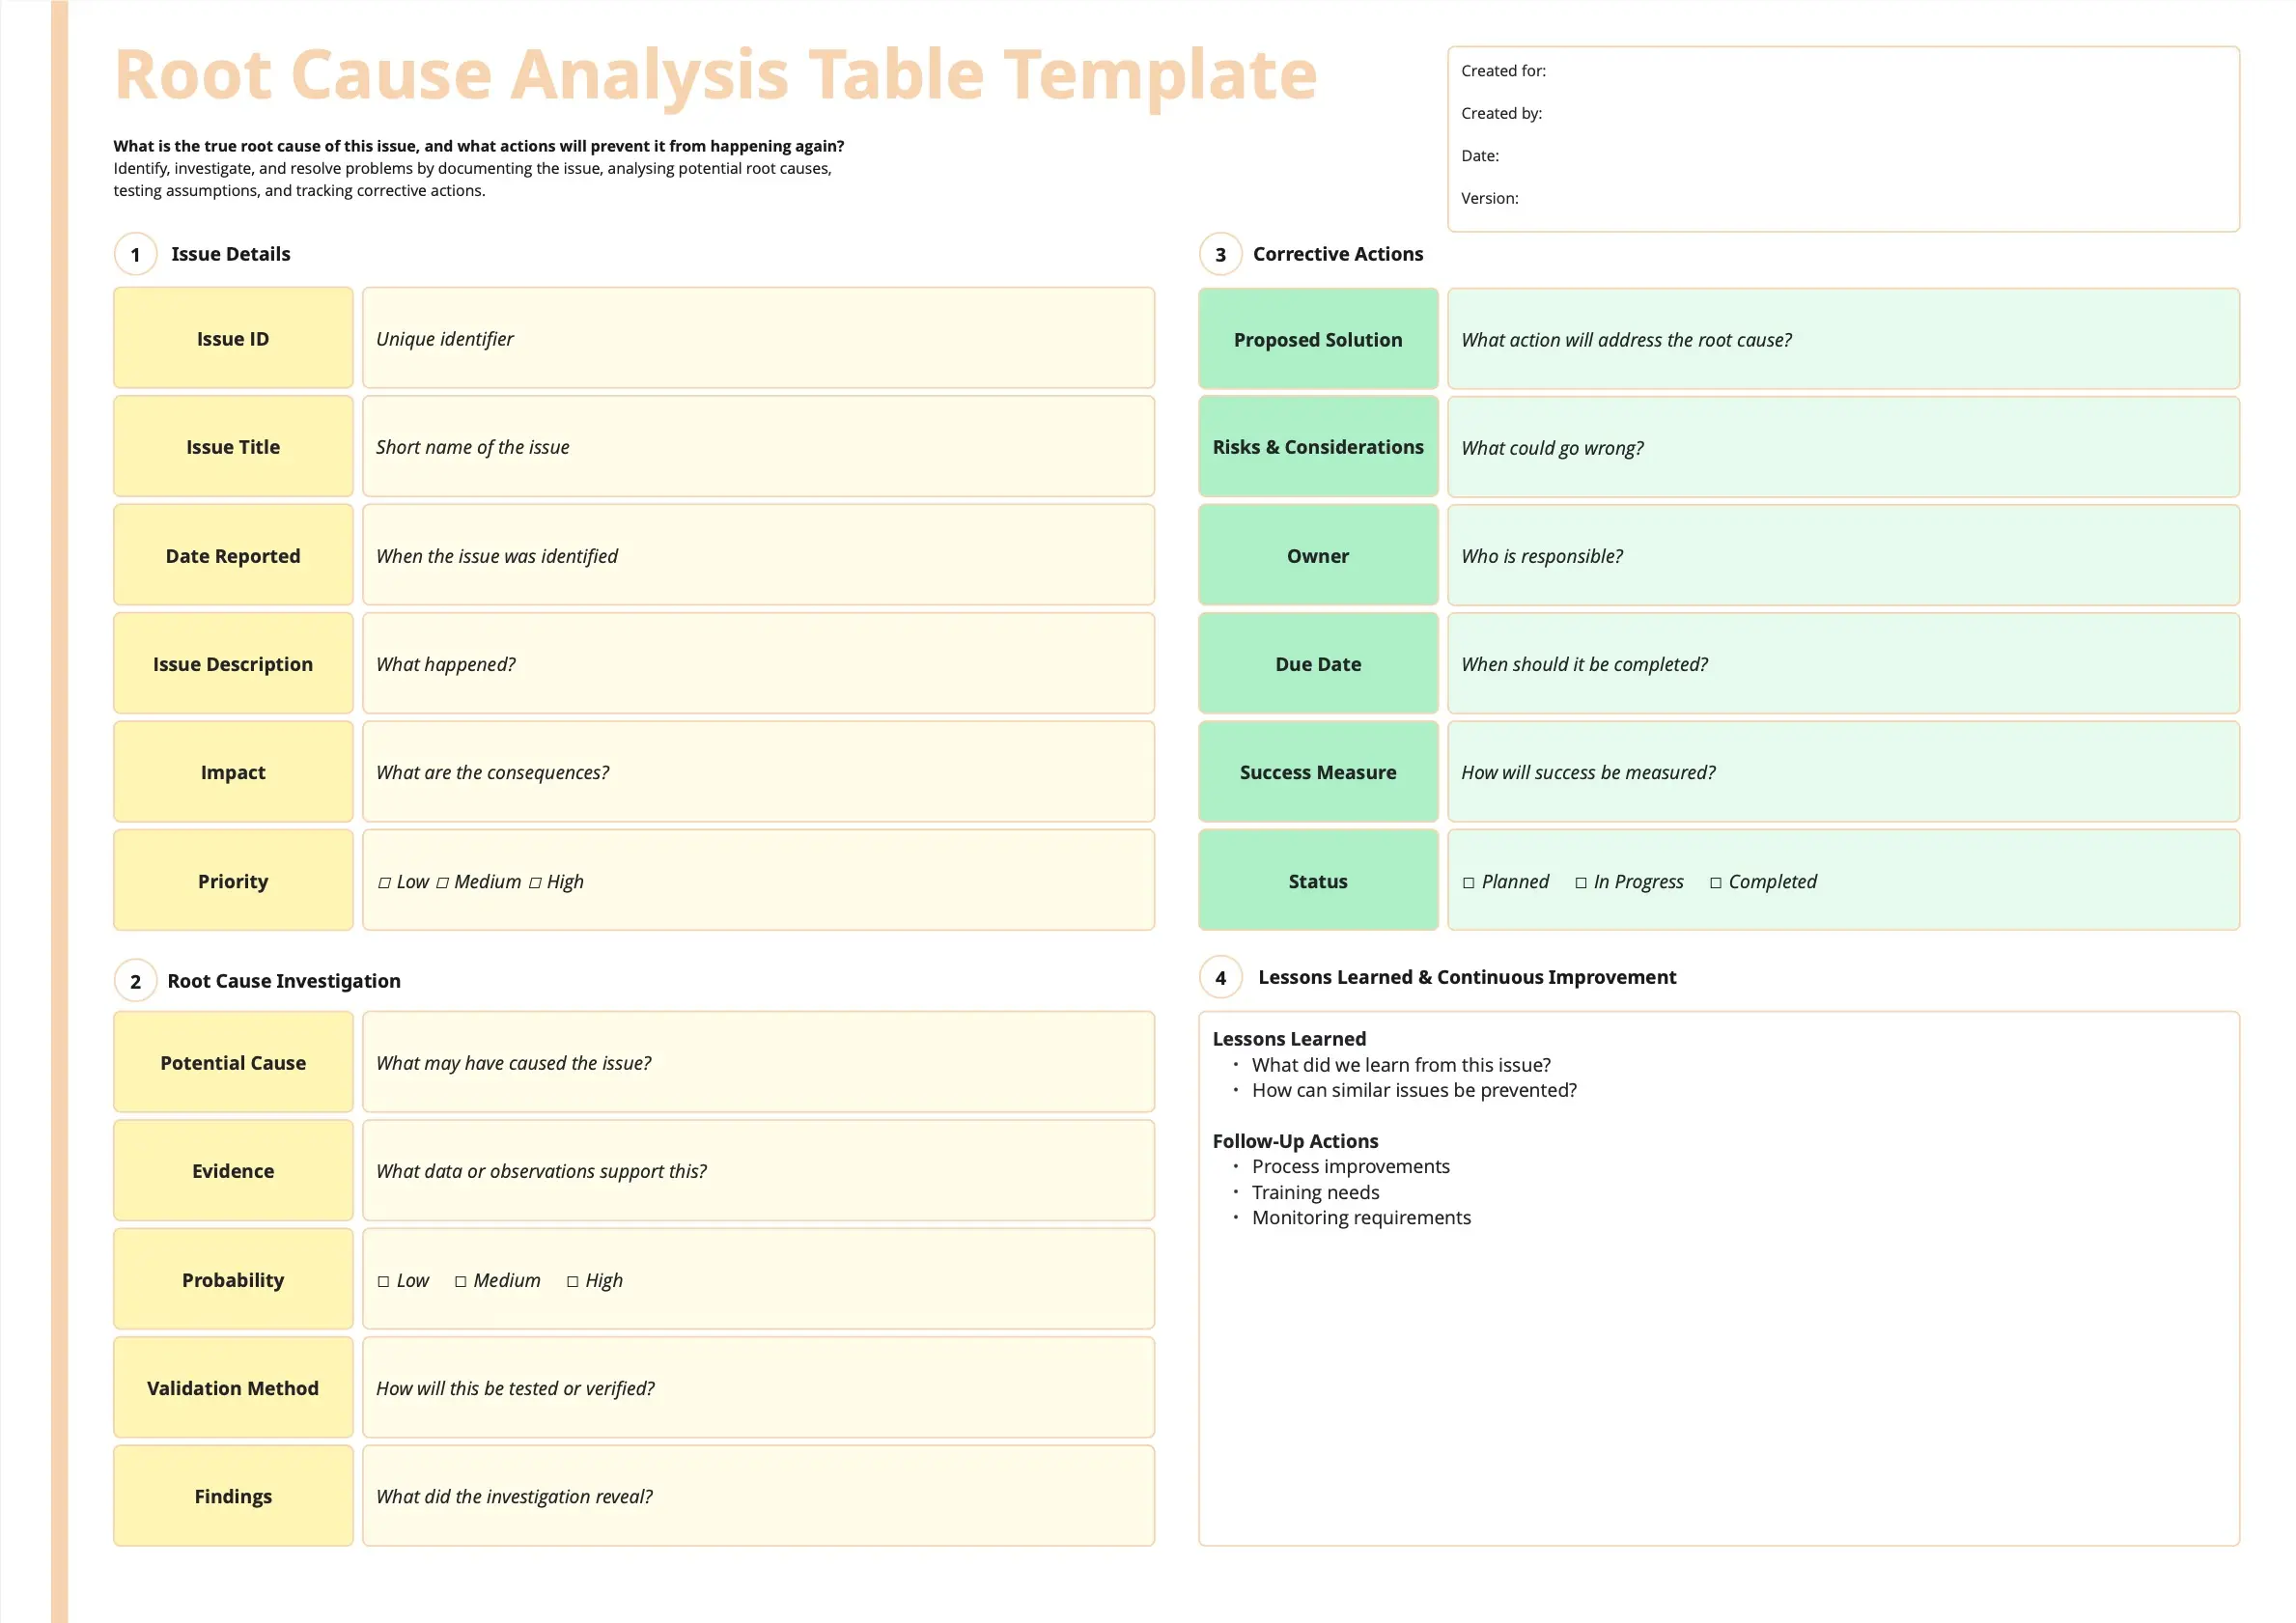
Task: Click the 'Process improvements' bullet
Action: [1350, 1166]
